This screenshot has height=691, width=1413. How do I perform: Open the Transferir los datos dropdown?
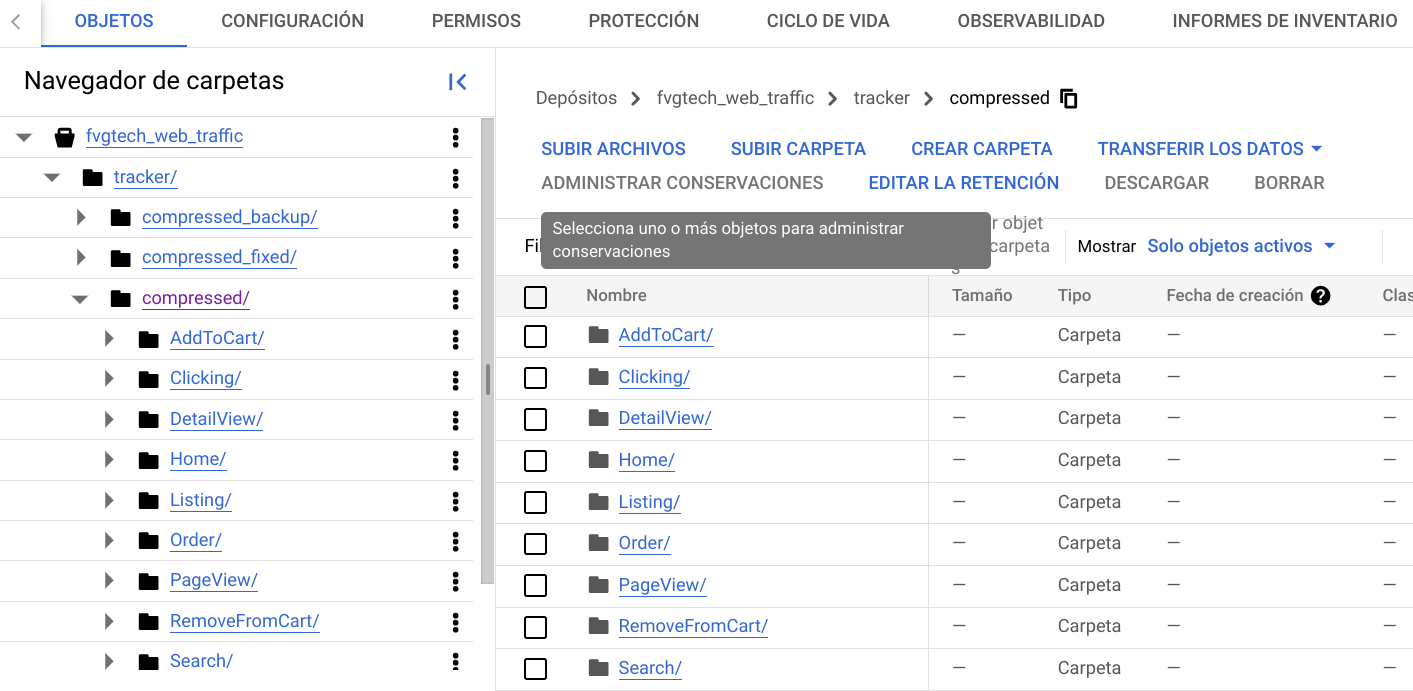(1210, 149)
